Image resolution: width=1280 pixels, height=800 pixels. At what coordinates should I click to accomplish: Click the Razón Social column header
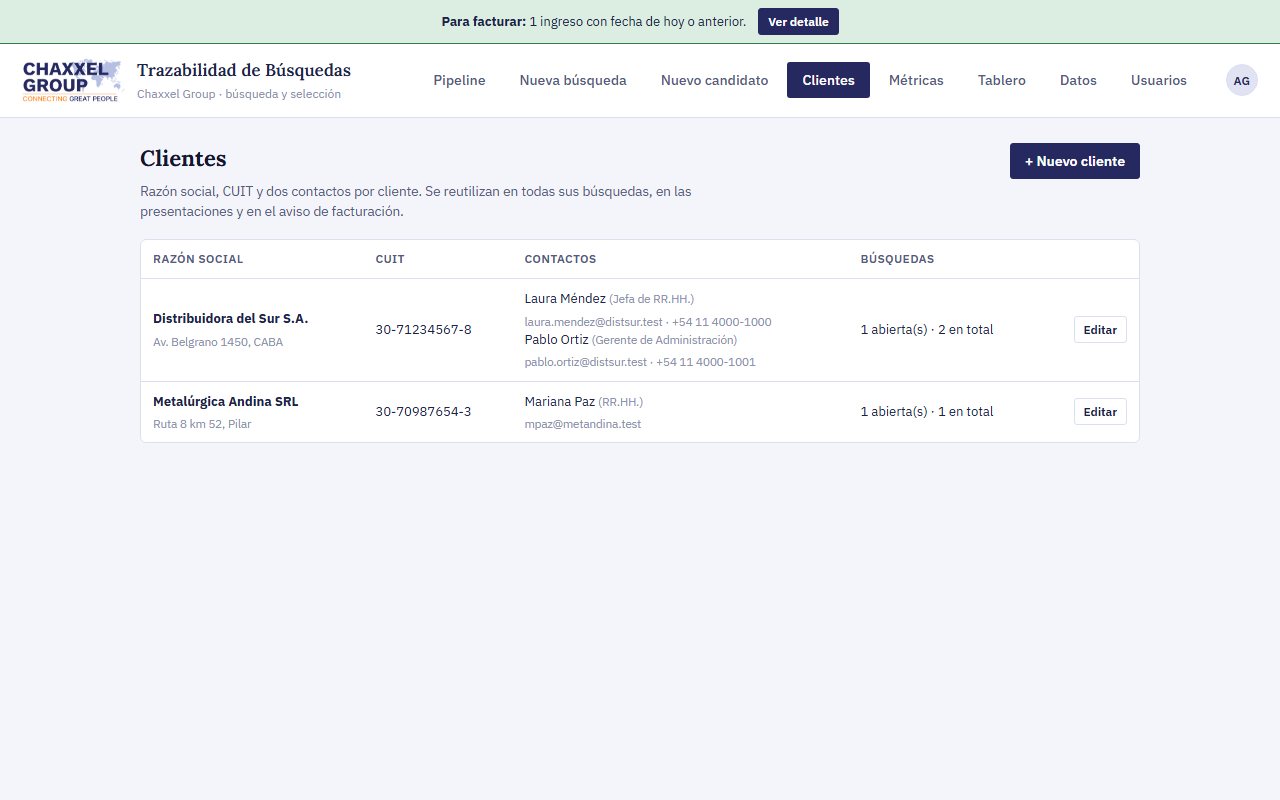pos(198,259)
